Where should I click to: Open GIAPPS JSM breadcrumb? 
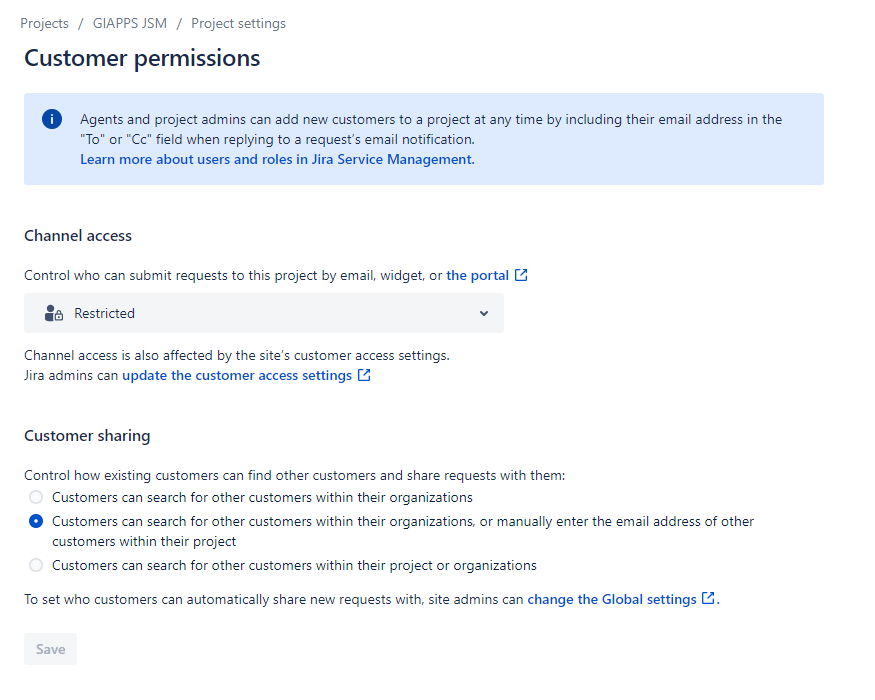(129, 23)
